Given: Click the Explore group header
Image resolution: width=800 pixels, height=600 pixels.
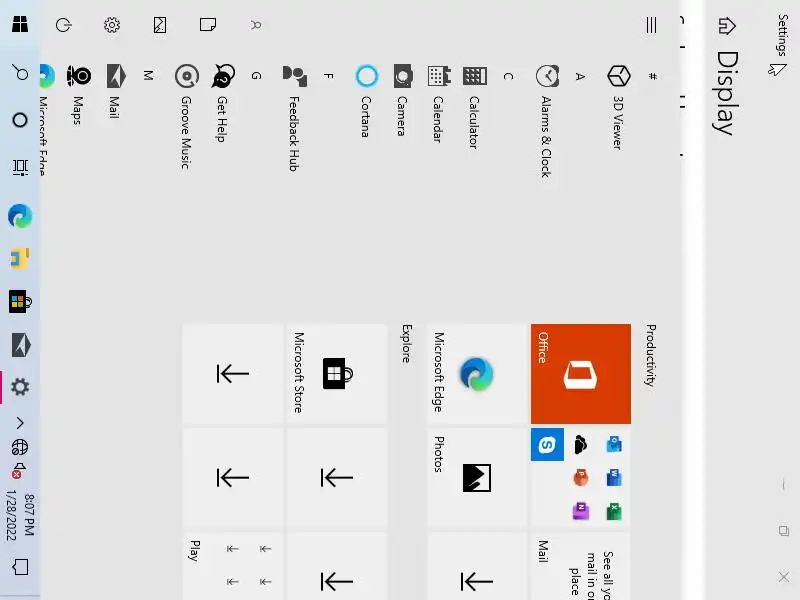Looking at the screenshot, I should [407, 343].
